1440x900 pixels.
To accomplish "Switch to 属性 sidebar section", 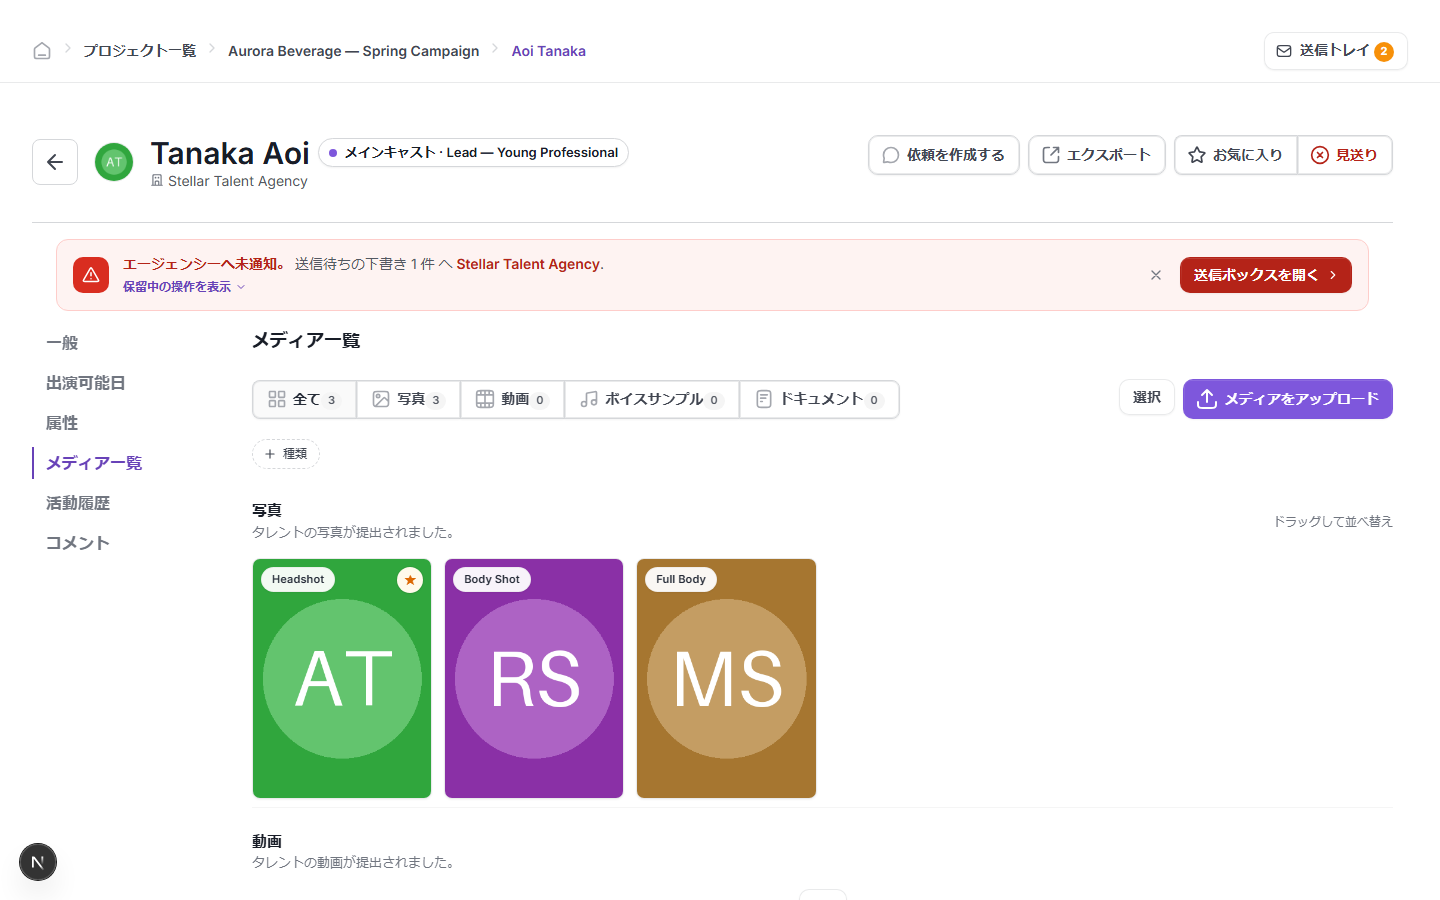I will tap(62, 423).
